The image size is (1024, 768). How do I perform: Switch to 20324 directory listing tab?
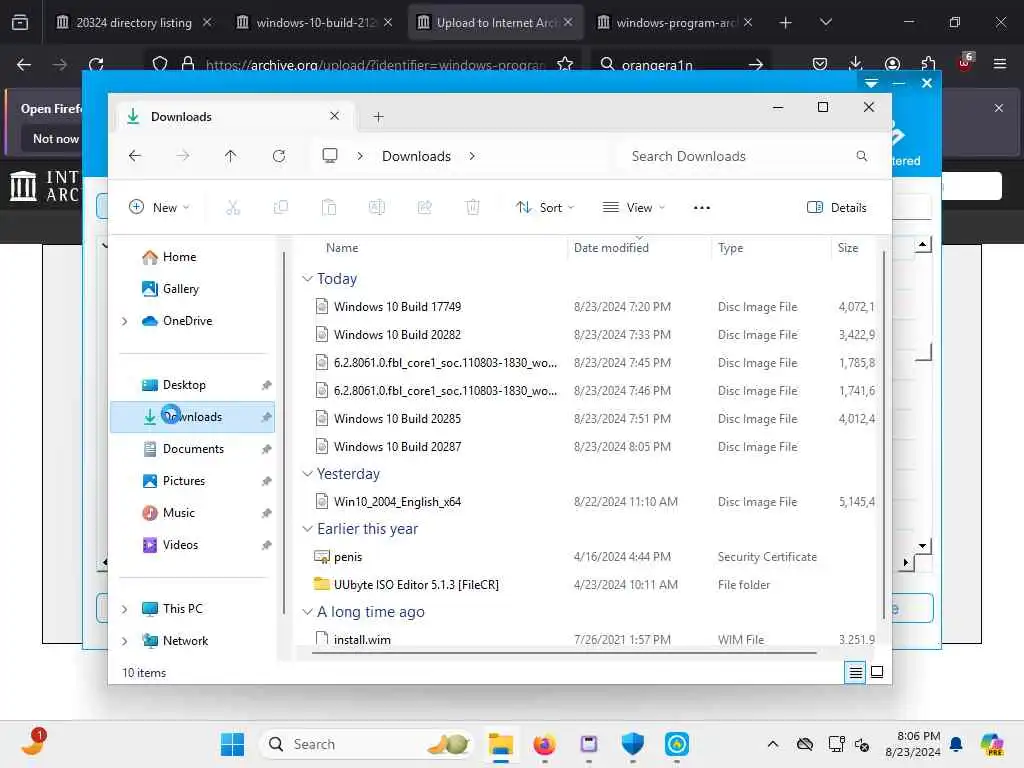tap(134, 22)
